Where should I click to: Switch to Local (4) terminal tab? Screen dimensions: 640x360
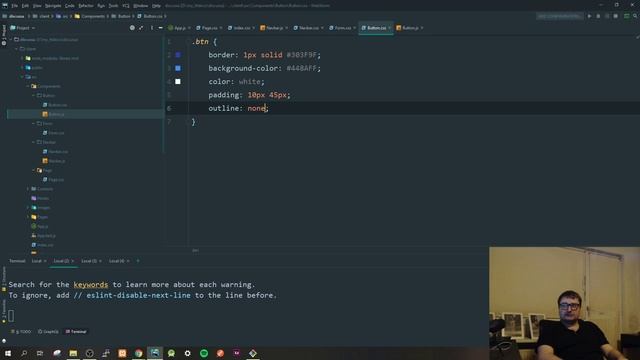pyautogui.click(x=119, y=261)
